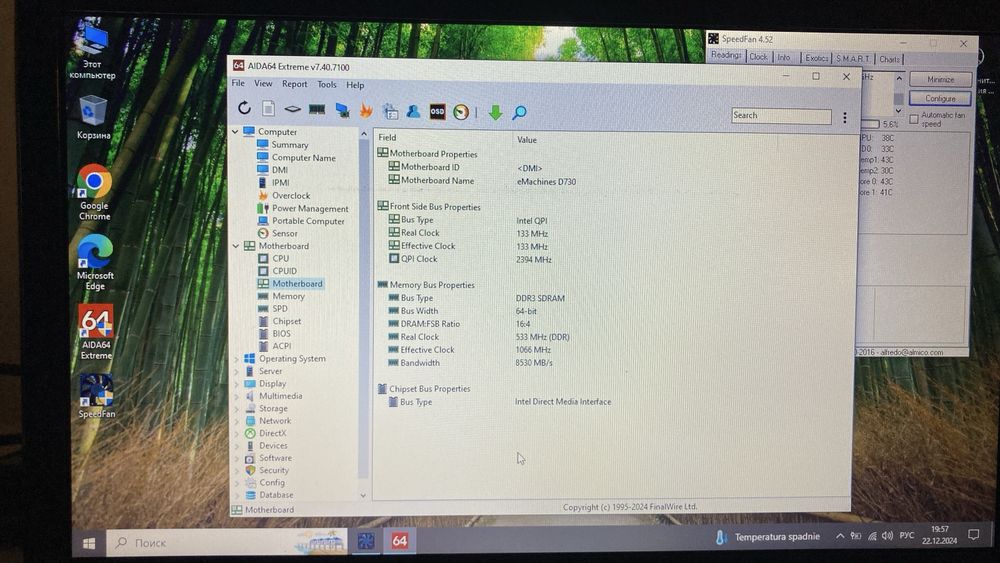Click the memory module toolbar icon
Screen dimensions: 1000x563
[x=317, y=110]
